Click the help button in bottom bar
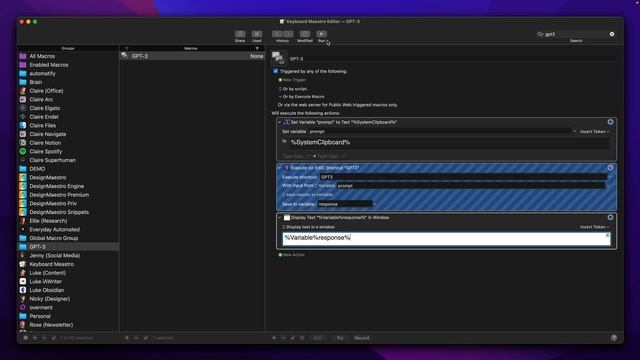This screenshot has width=640, height=360. point(613,338)
